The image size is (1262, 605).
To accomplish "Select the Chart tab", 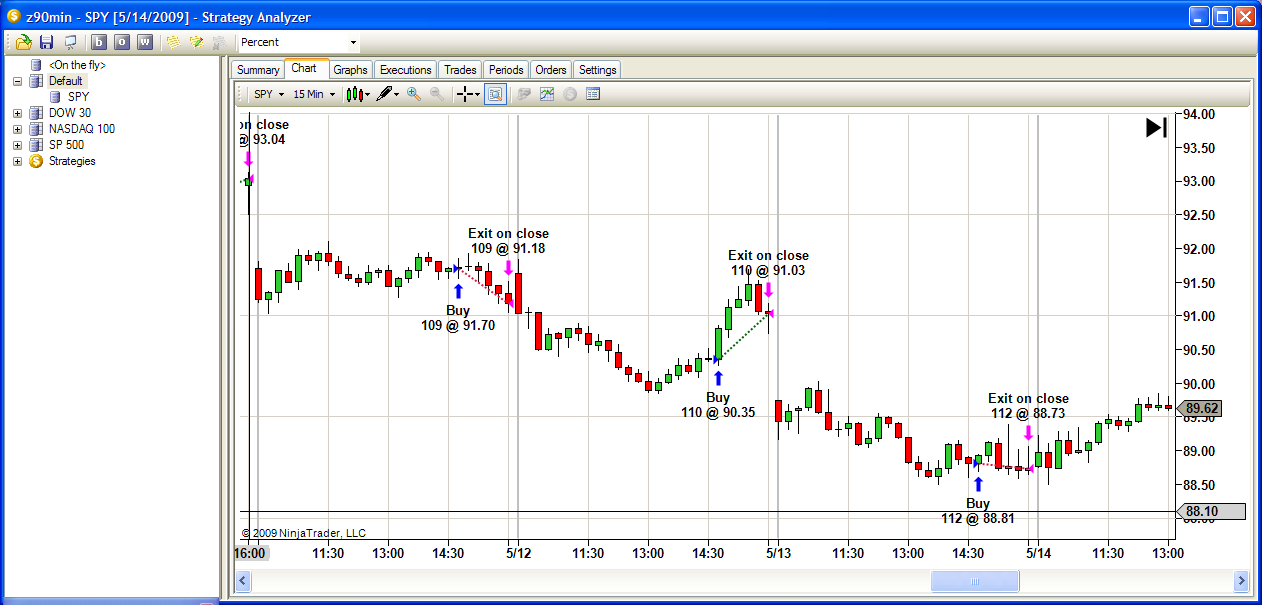I will (x=305, y=68).
